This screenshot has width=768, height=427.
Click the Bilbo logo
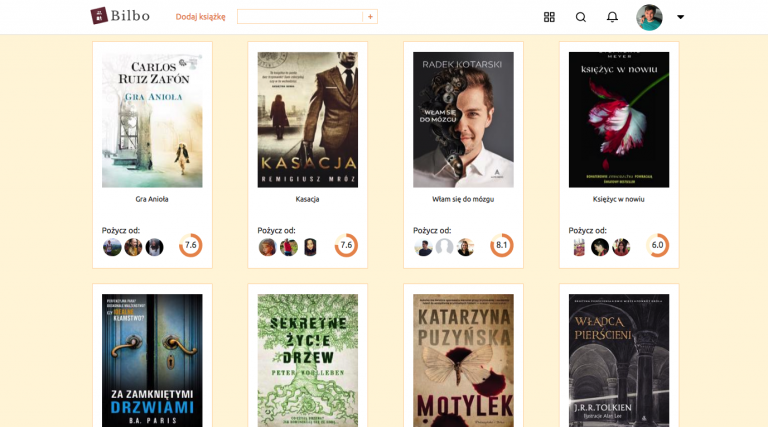(120, 16)
